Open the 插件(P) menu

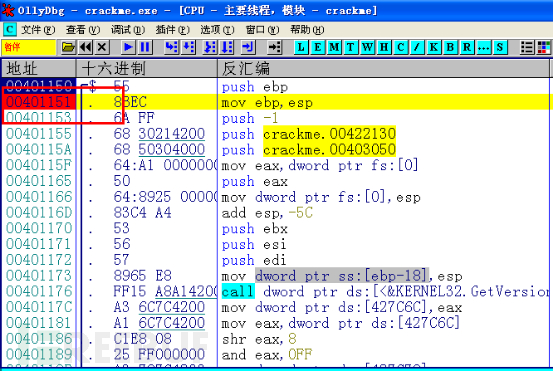click(173, 30)
